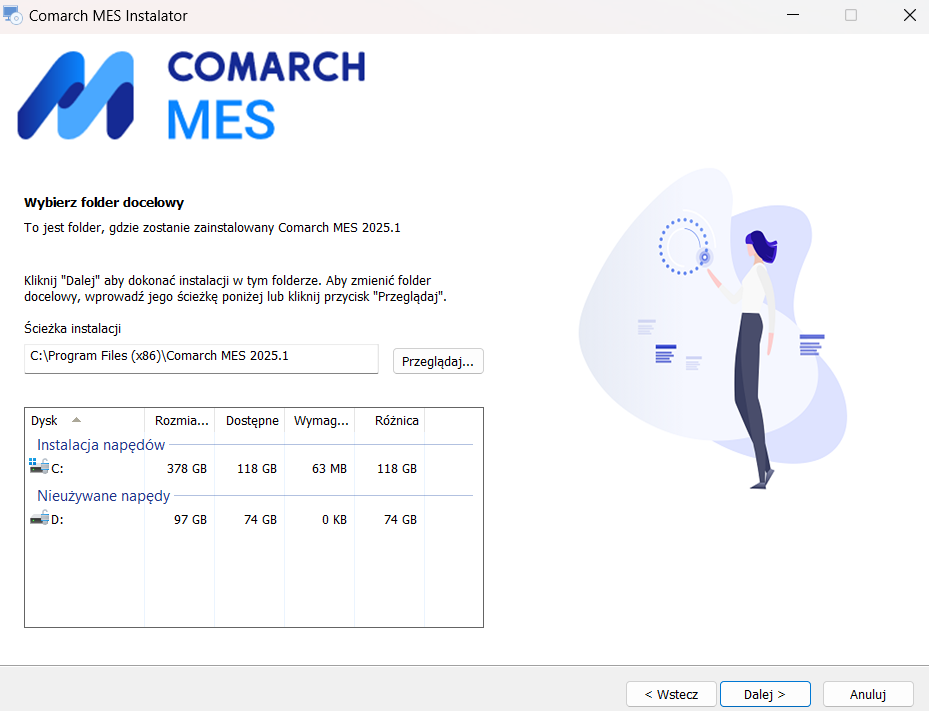The image size is (929, 711).
Task: Sort by the "Różnica" column header
Action: [x=390, y=421]
